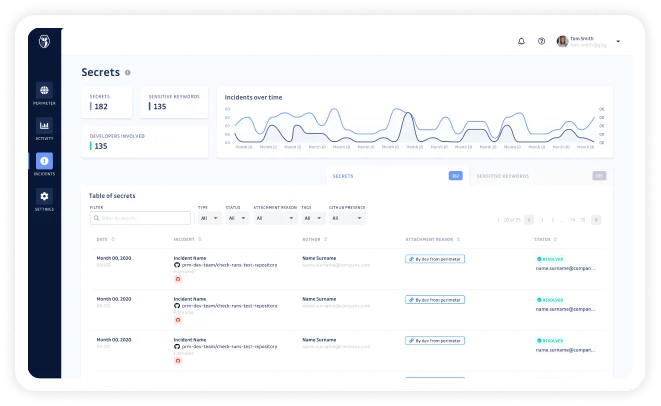Click the filter search input field
The height and width of the screenshot is (406, 661).
(140, 218)
